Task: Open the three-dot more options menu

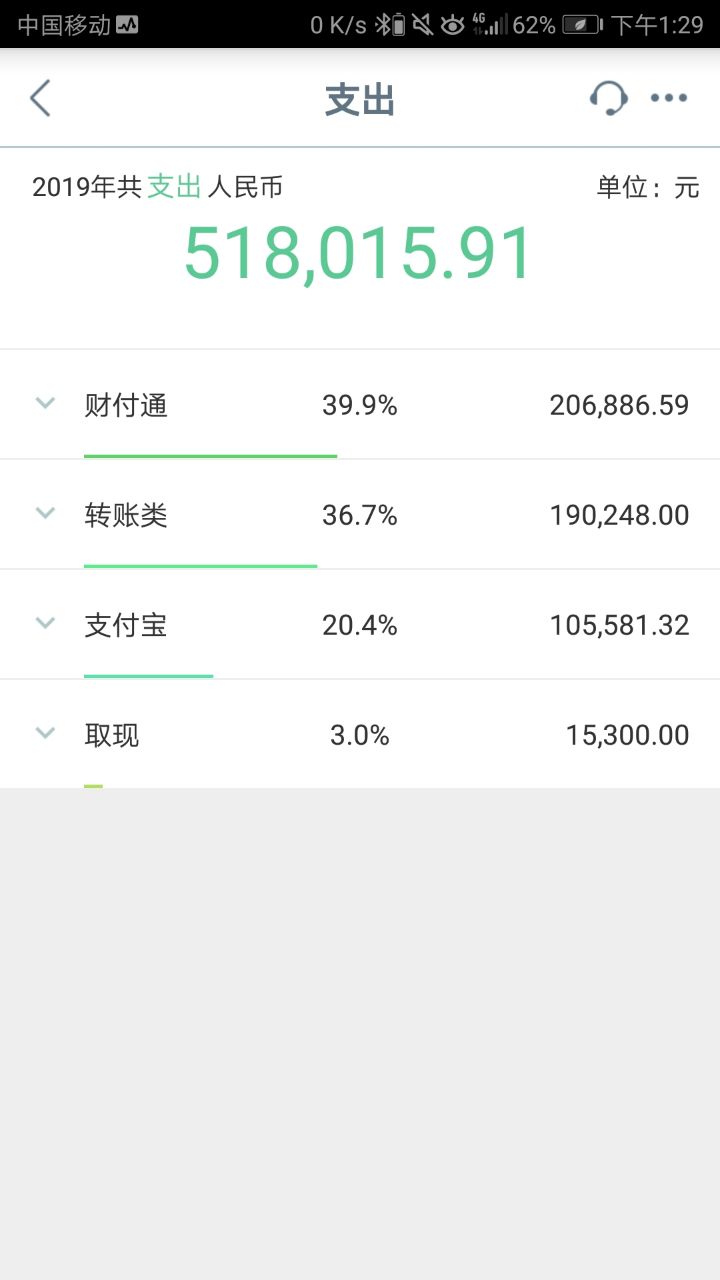Action: [x=669, y=98]
